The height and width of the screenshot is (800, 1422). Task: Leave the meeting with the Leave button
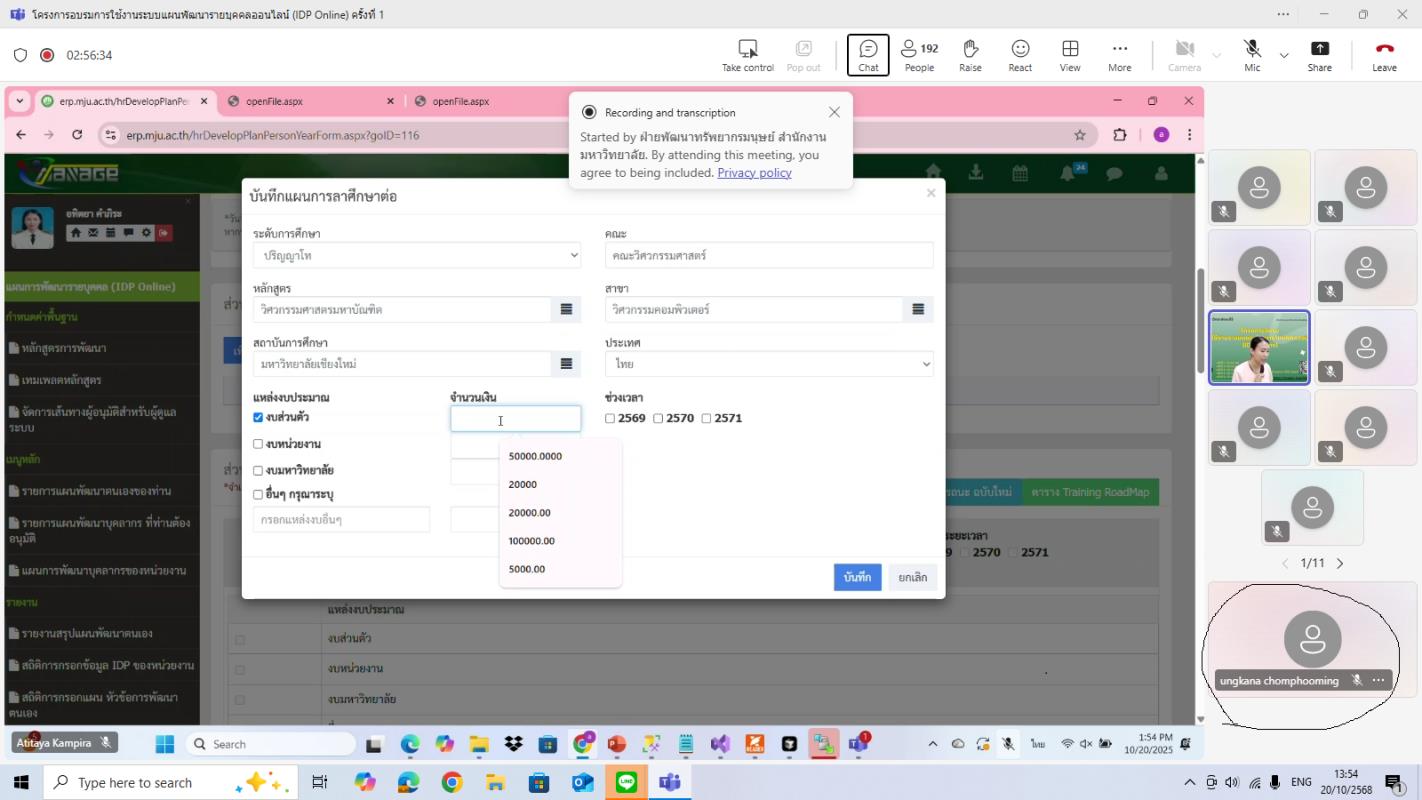[1384, 55]
